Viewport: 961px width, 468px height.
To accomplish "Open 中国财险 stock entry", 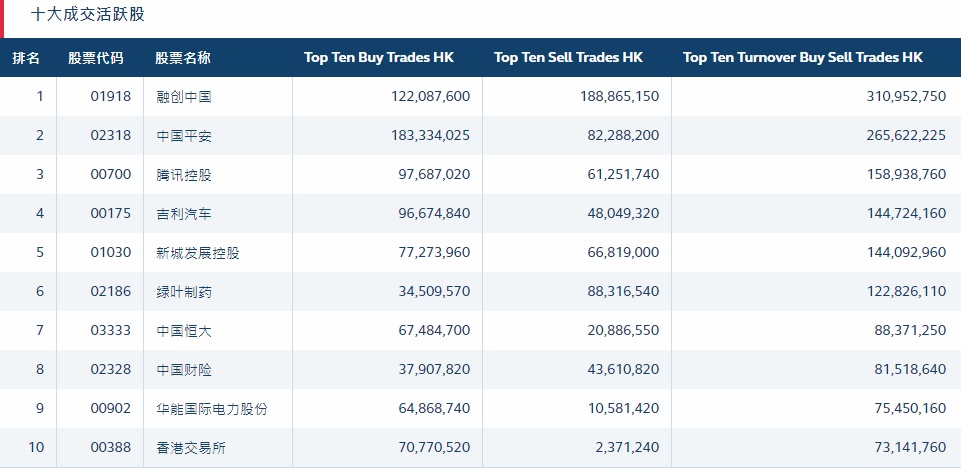I will [184, 370].
